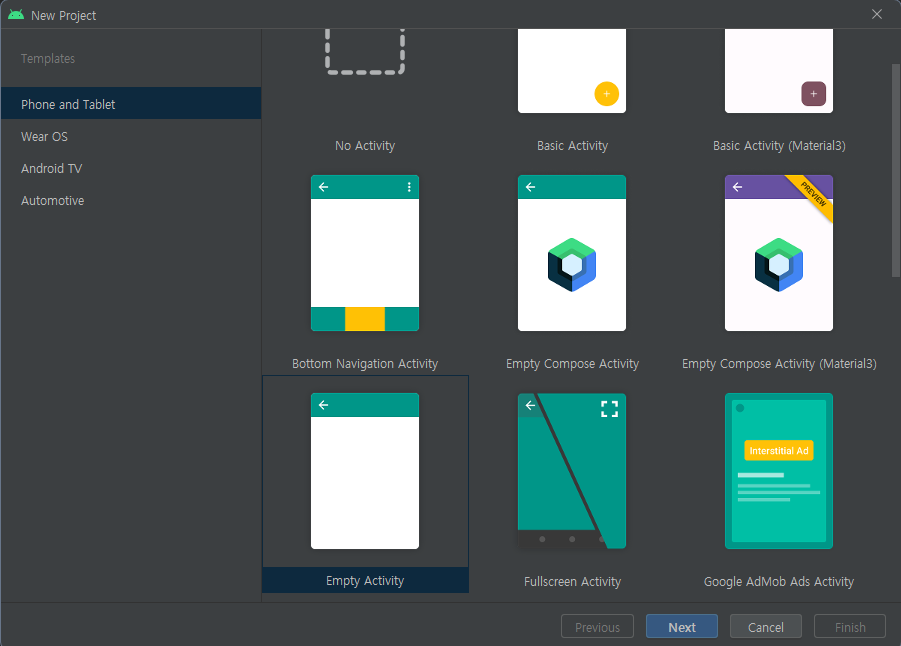901x646 pixels.
Task: Click the overflow dots in Bottom Navigation preview
Action: click(409, 187)
